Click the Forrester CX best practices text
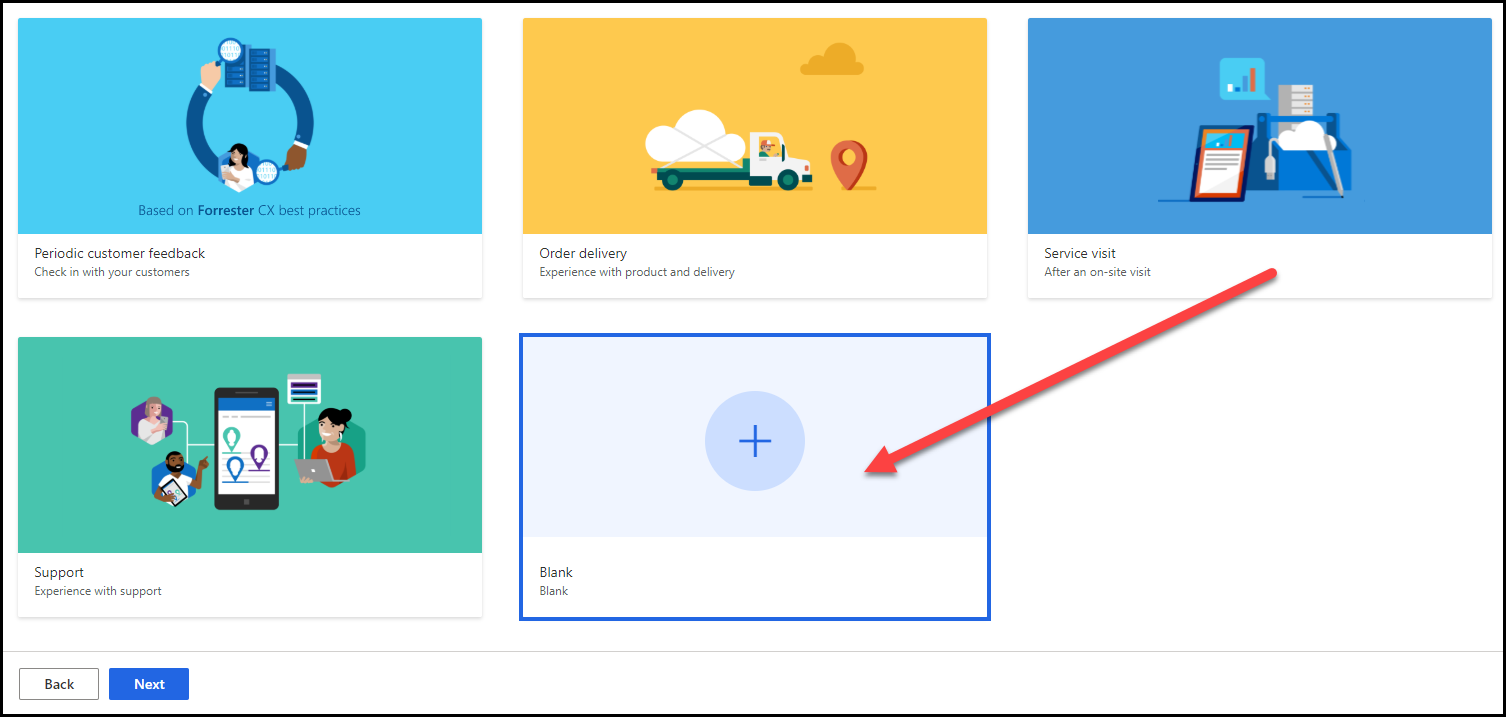1506x717 pixels. coord(249,210)
